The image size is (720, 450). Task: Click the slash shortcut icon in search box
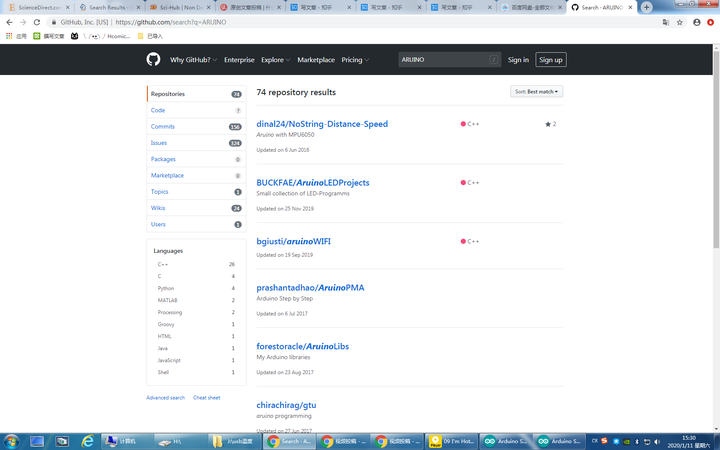(494, 59)
